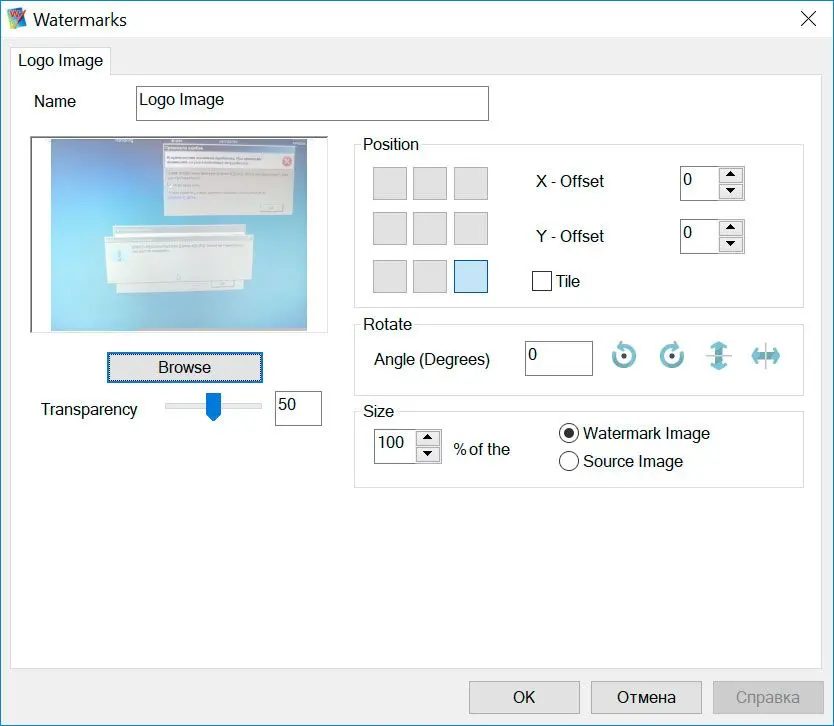834x726 pixels.
Task: Select middle-left position square
Action: [x=390, y=229]
